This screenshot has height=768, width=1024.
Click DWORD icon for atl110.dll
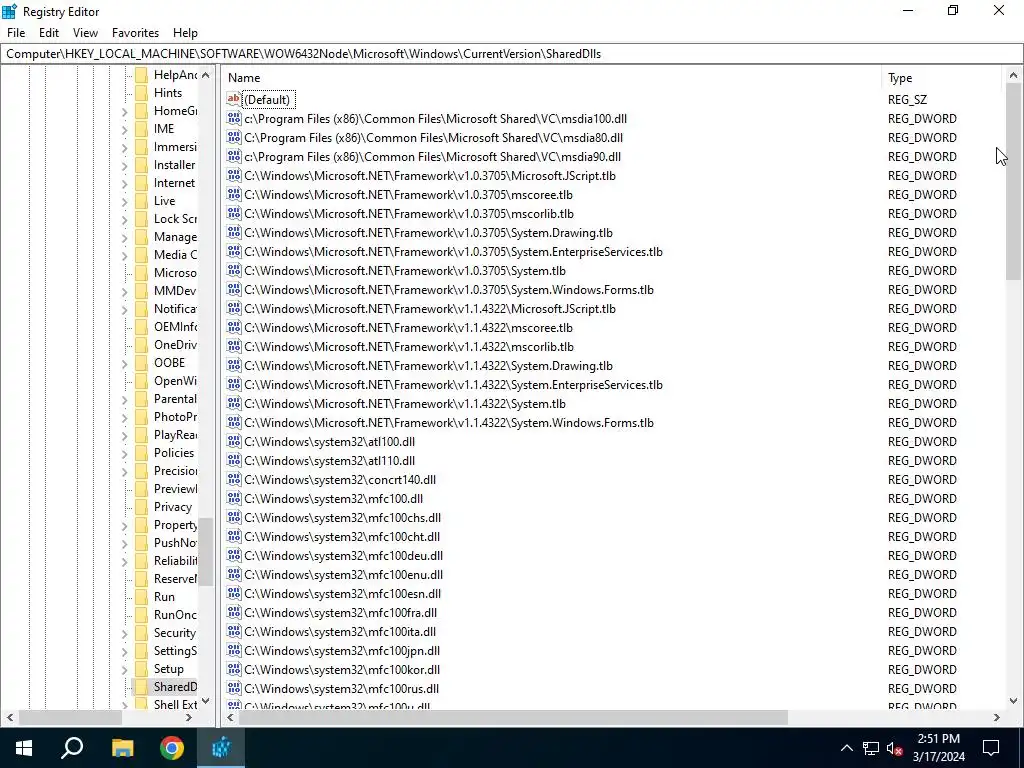point(234,460)
